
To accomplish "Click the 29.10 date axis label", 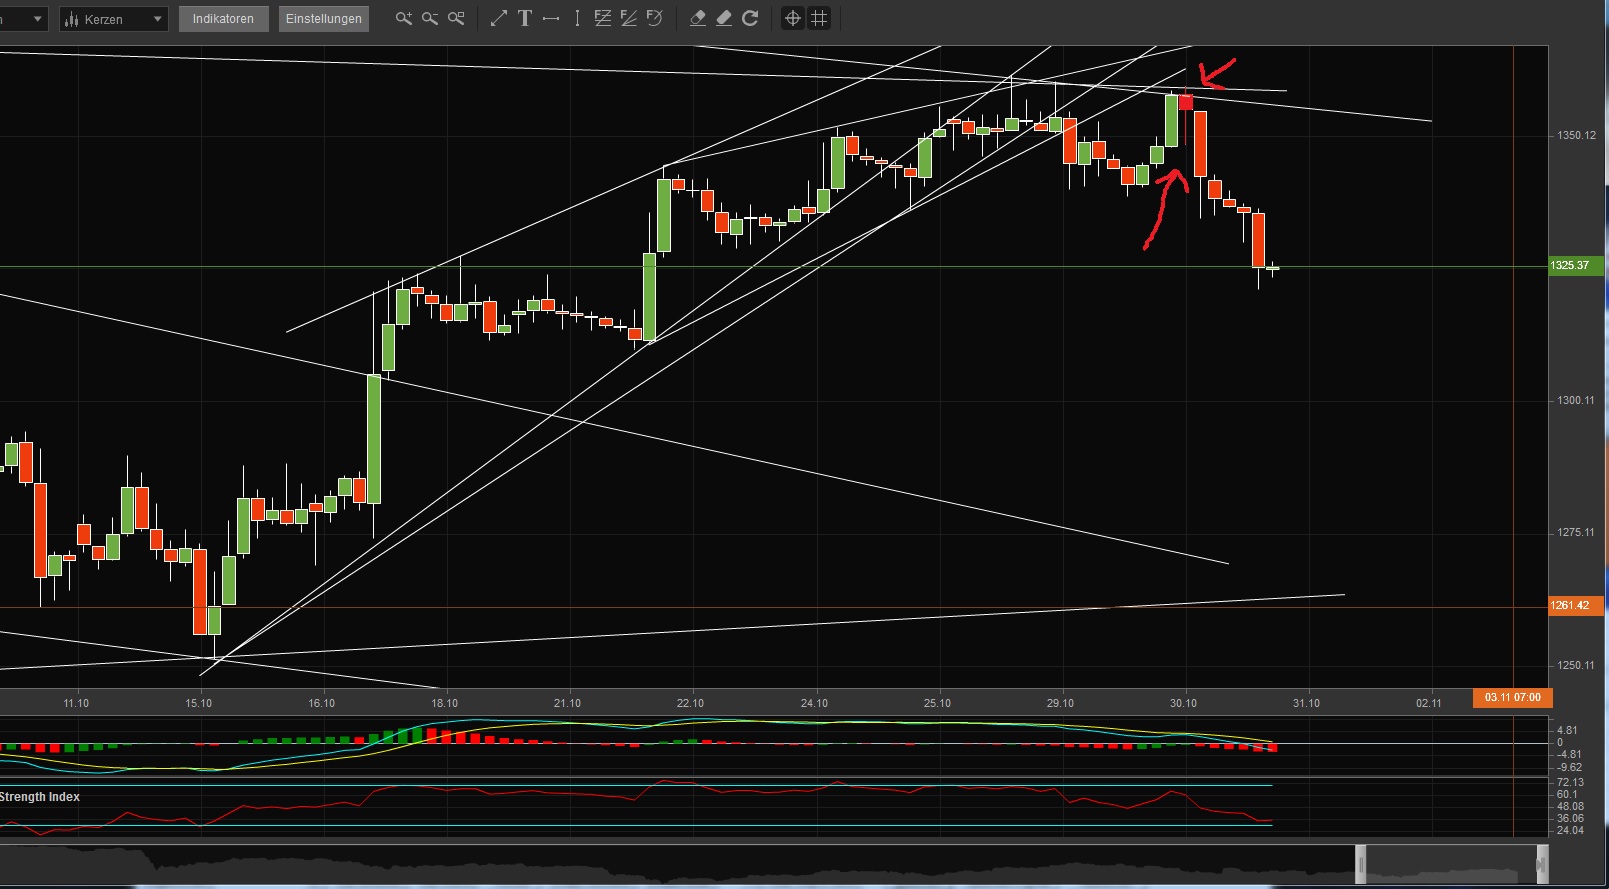I will [1061, 703].
